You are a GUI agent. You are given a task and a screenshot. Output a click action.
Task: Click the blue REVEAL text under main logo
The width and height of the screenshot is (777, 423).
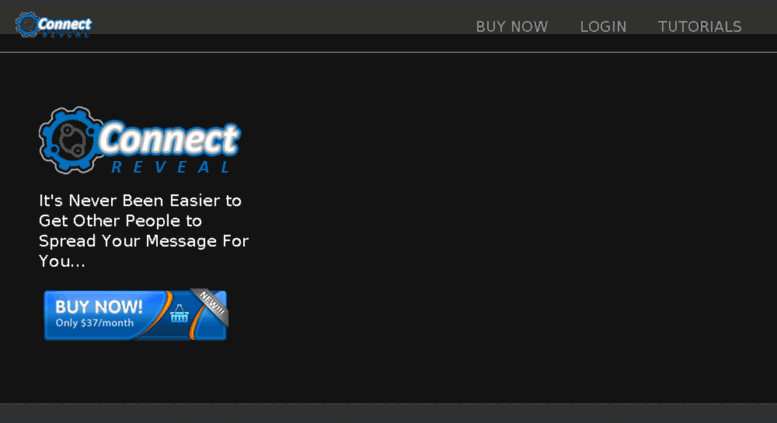[170, 167]
